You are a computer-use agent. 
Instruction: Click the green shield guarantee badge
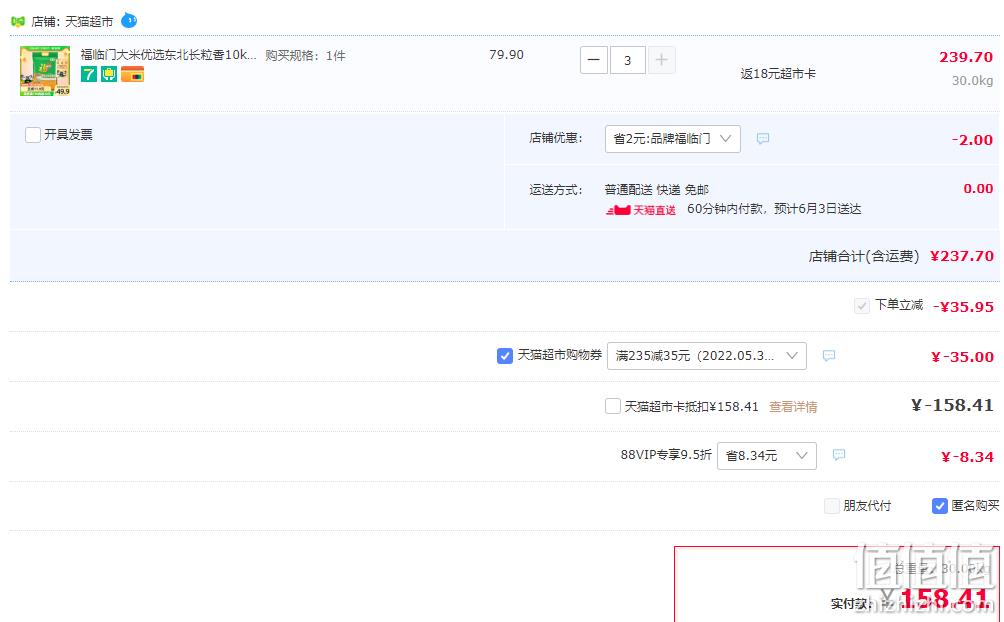tap(109, 74)
